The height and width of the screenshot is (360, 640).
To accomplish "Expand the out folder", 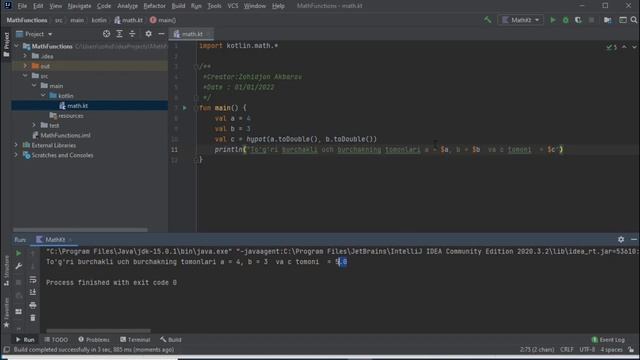I will pos(25,66).
